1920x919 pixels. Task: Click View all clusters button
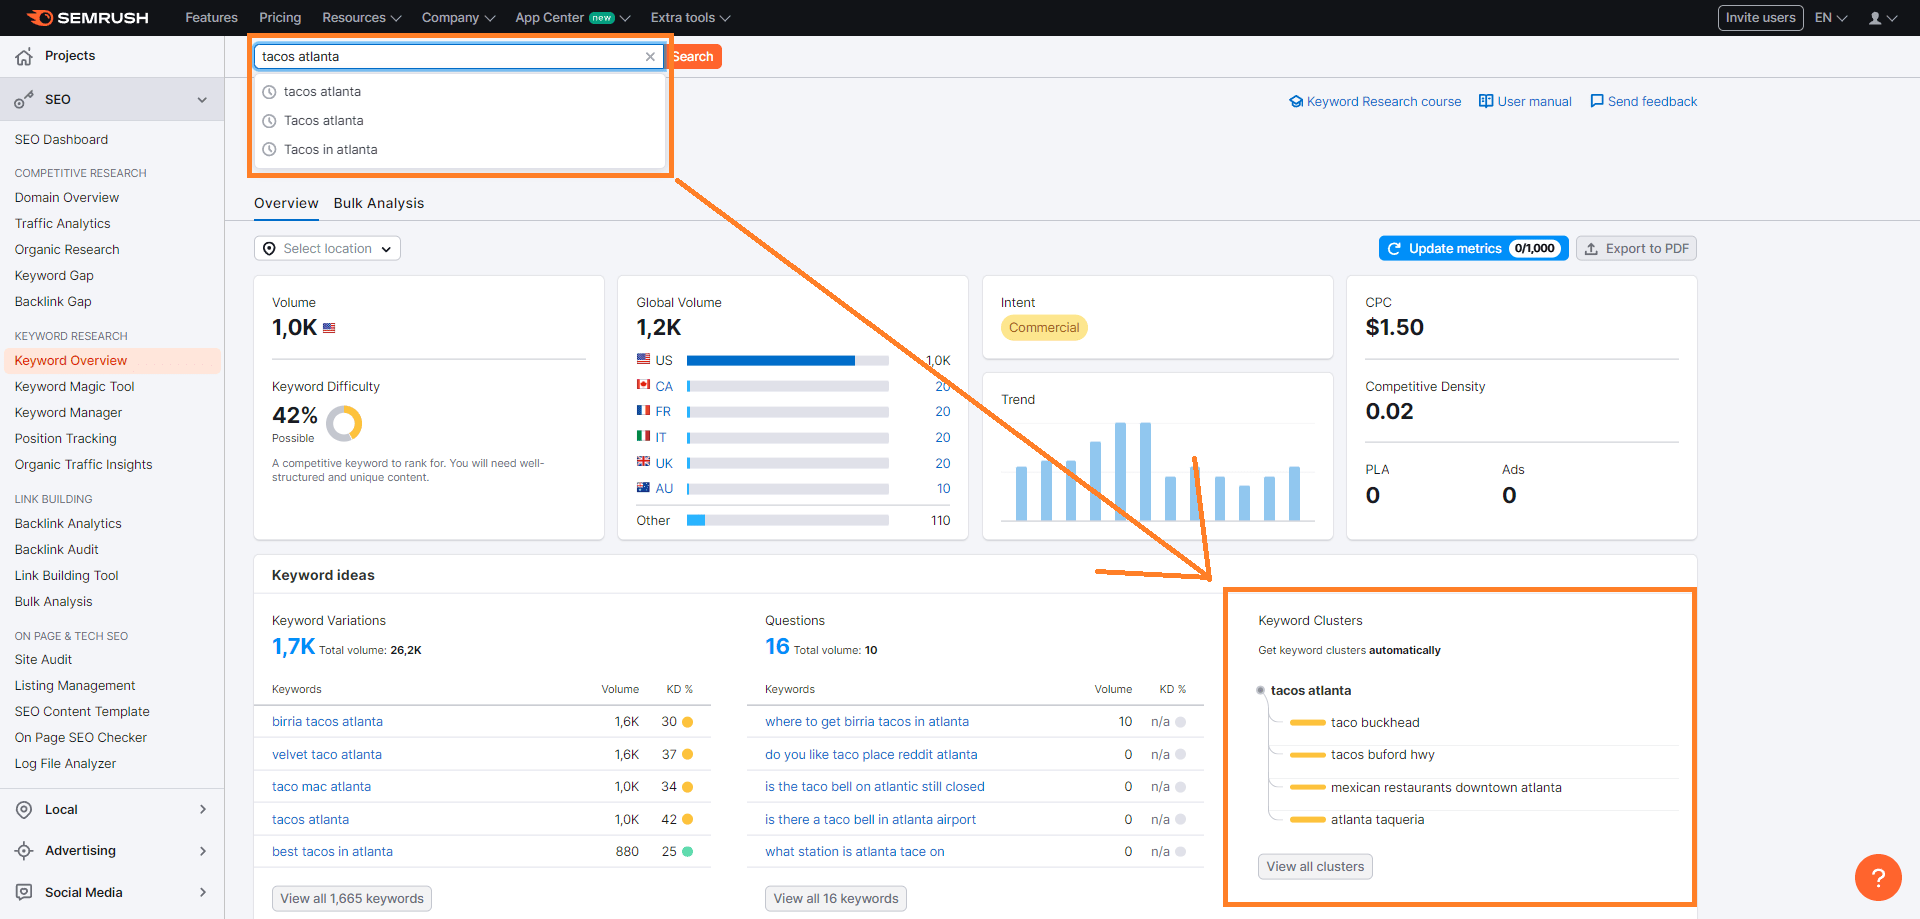tap(1314, 867)
